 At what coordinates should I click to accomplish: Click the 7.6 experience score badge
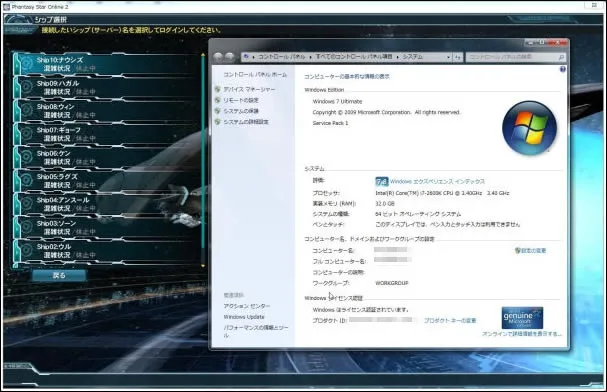point(382,181)
